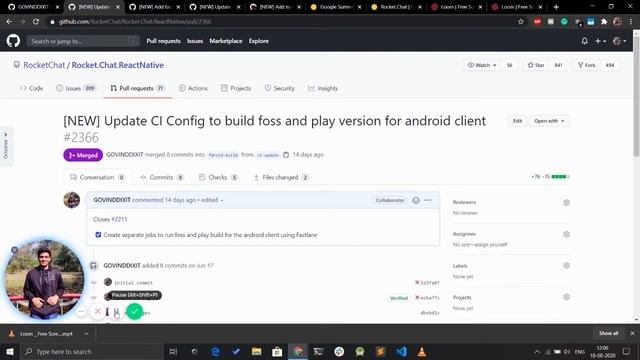Open the Labels settings gear
Image resolution: width=640 pixels, height=360 pixels.
pos(566,265)
